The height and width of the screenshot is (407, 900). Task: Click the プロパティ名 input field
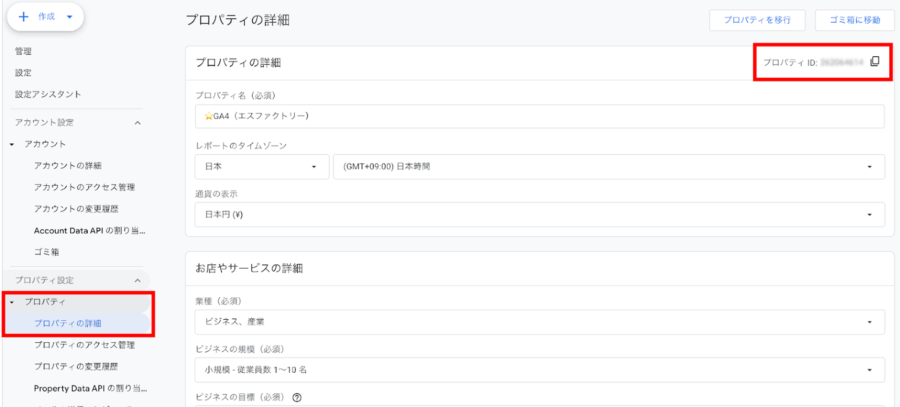[x=540, y=117]
